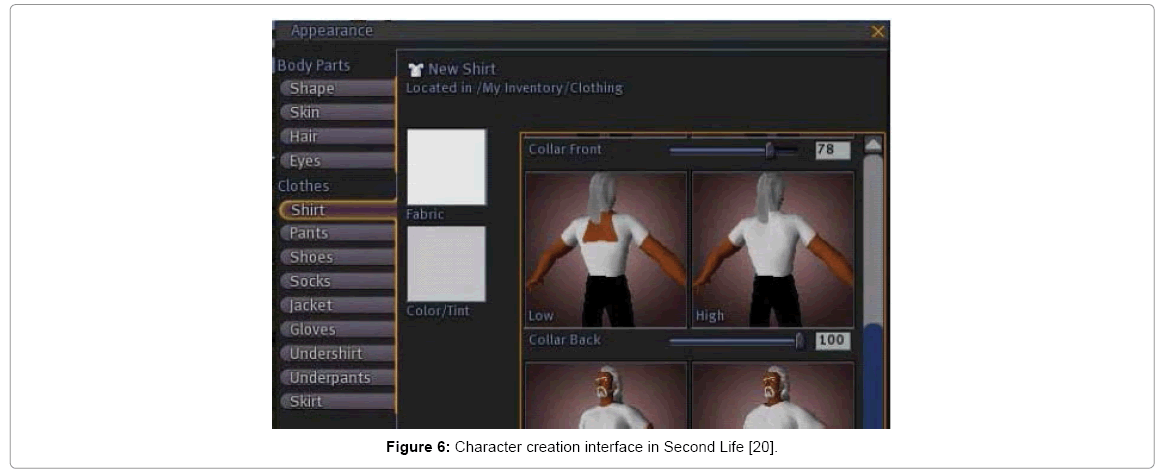The height and width of the screenshot is (473, 1167).
Task: Click the Collar Front slider handle
Action: pyautogui.click(x=769, y=150)
